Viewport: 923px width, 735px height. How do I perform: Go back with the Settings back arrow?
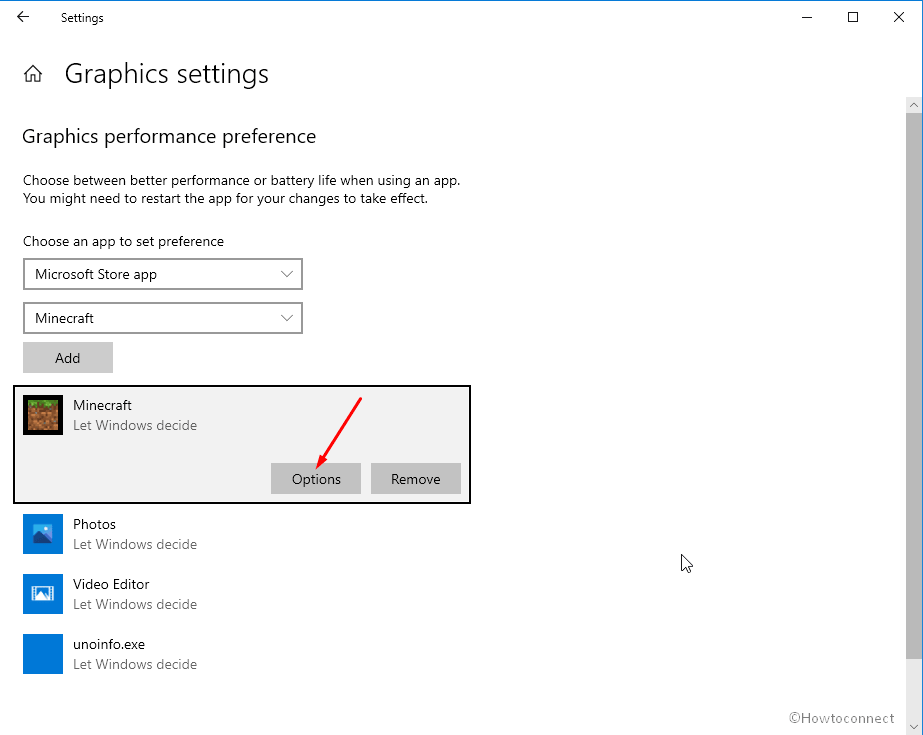[23, 17]
